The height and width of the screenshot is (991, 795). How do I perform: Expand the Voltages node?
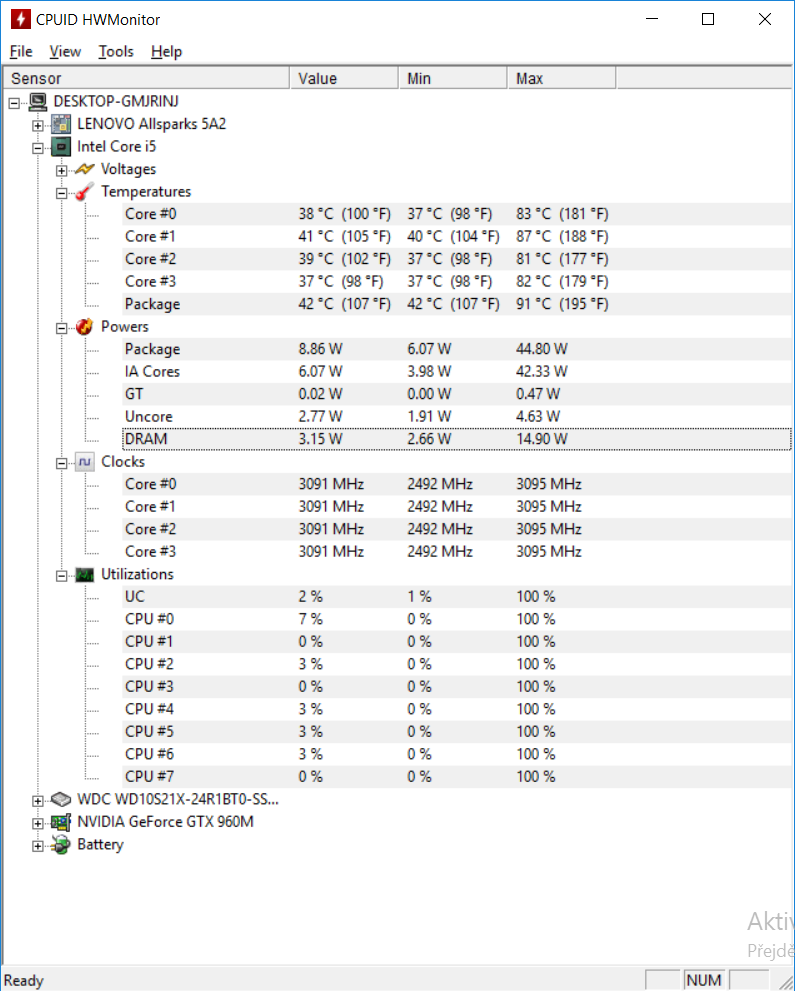(62, 170)
